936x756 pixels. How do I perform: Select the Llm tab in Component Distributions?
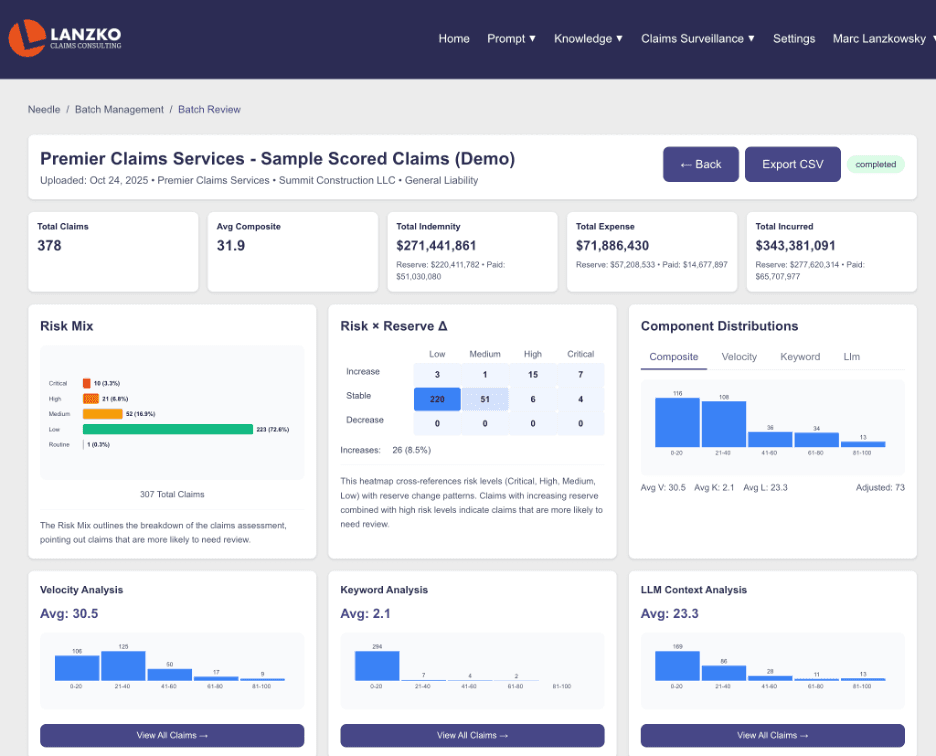(x=855, y=356)
